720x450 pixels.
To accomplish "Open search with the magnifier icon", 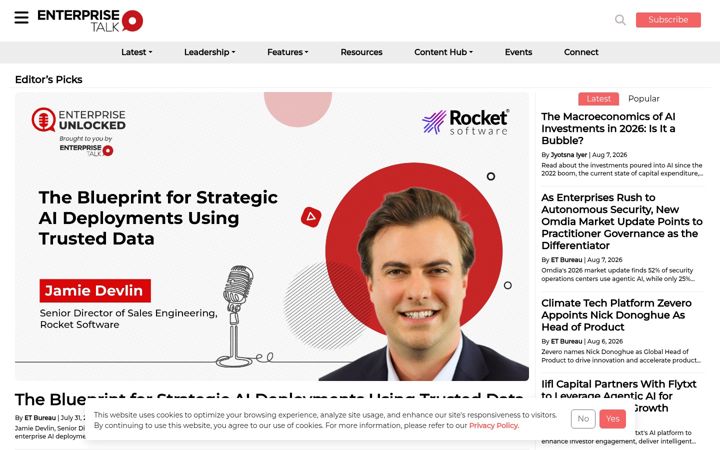I will coord(620,20).
